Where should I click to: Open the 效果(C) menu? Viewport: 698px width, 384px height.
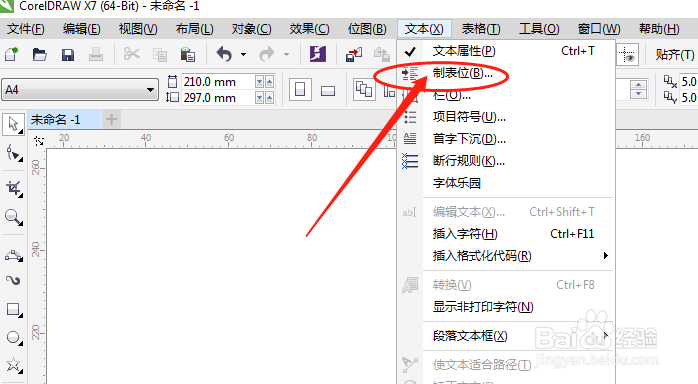309,29
